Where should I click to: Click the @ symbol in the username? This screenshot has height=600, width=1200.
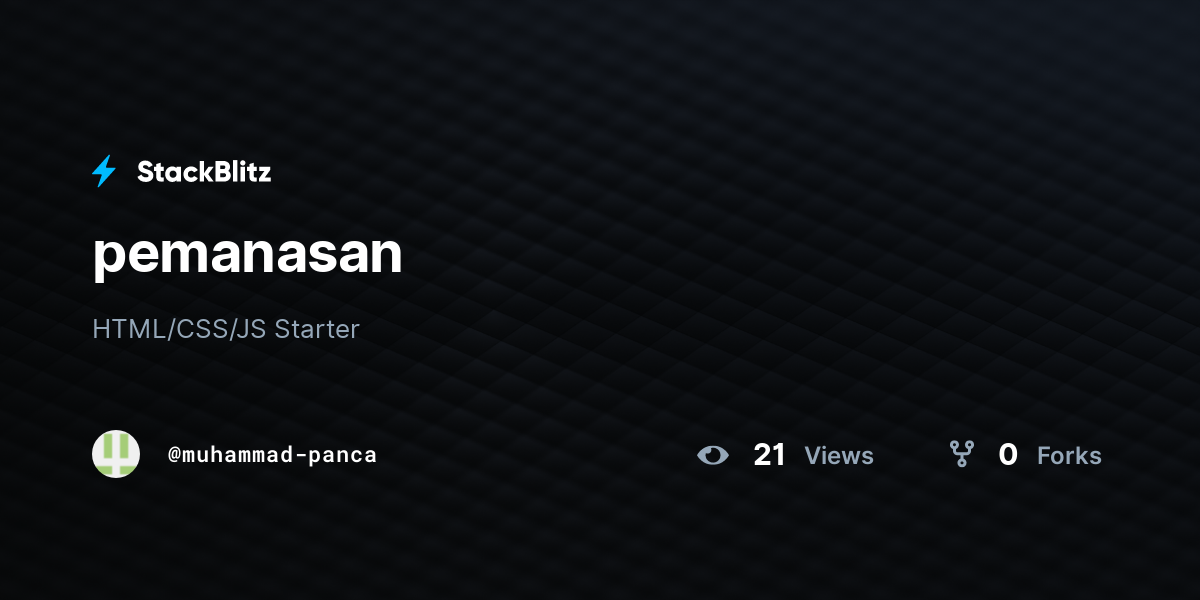coord(173,455)
